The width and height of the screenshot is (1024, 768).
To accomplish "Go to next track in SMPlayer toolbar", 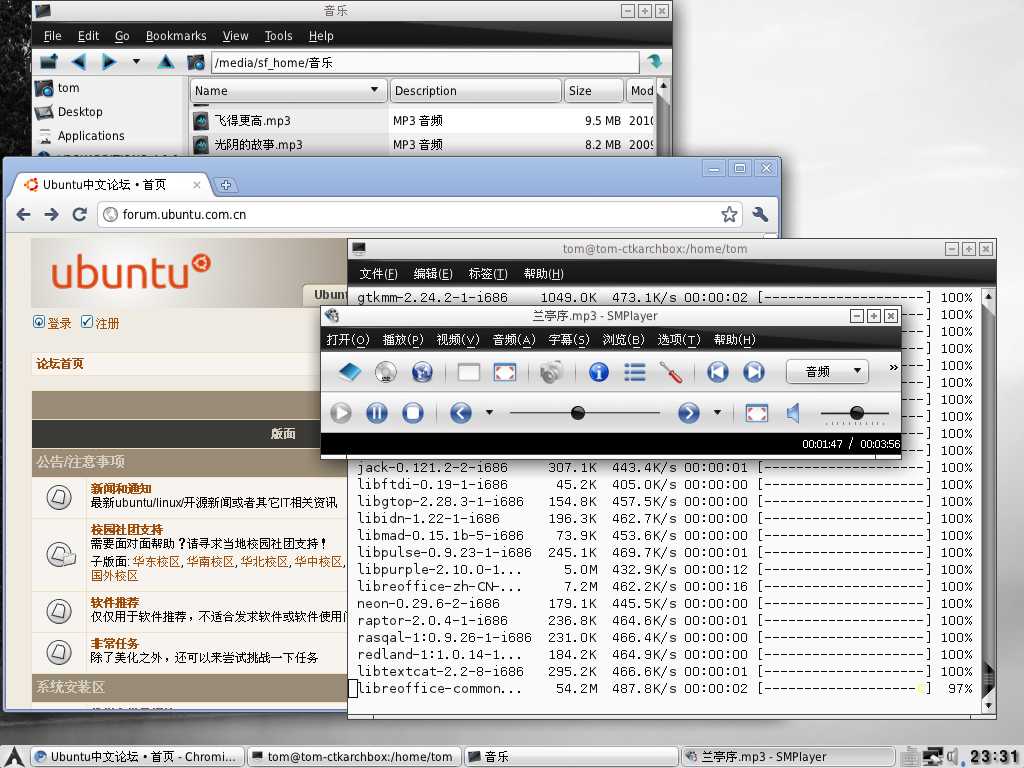I will click(x=754, y=372).
